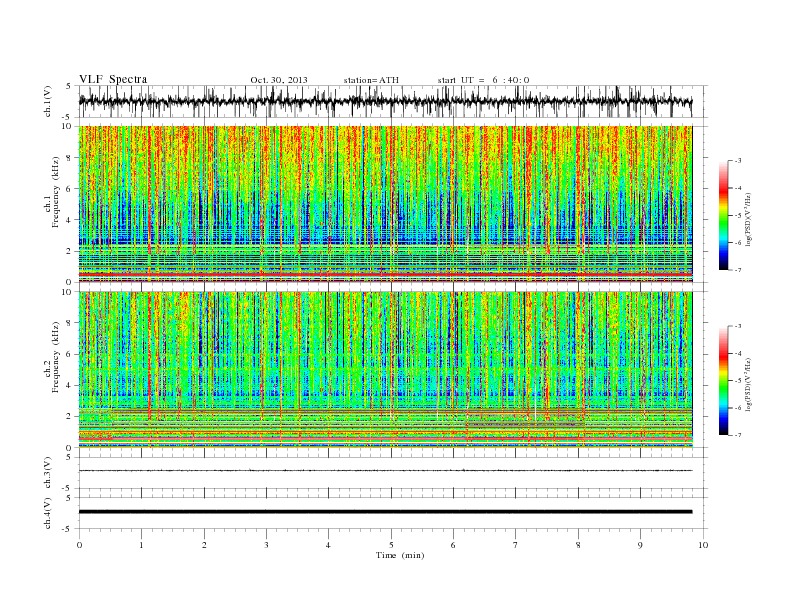Screen dimensions: 792x612
Task: Click the "-7" tick on ch.2 color bar
Action: click(738, 435)
